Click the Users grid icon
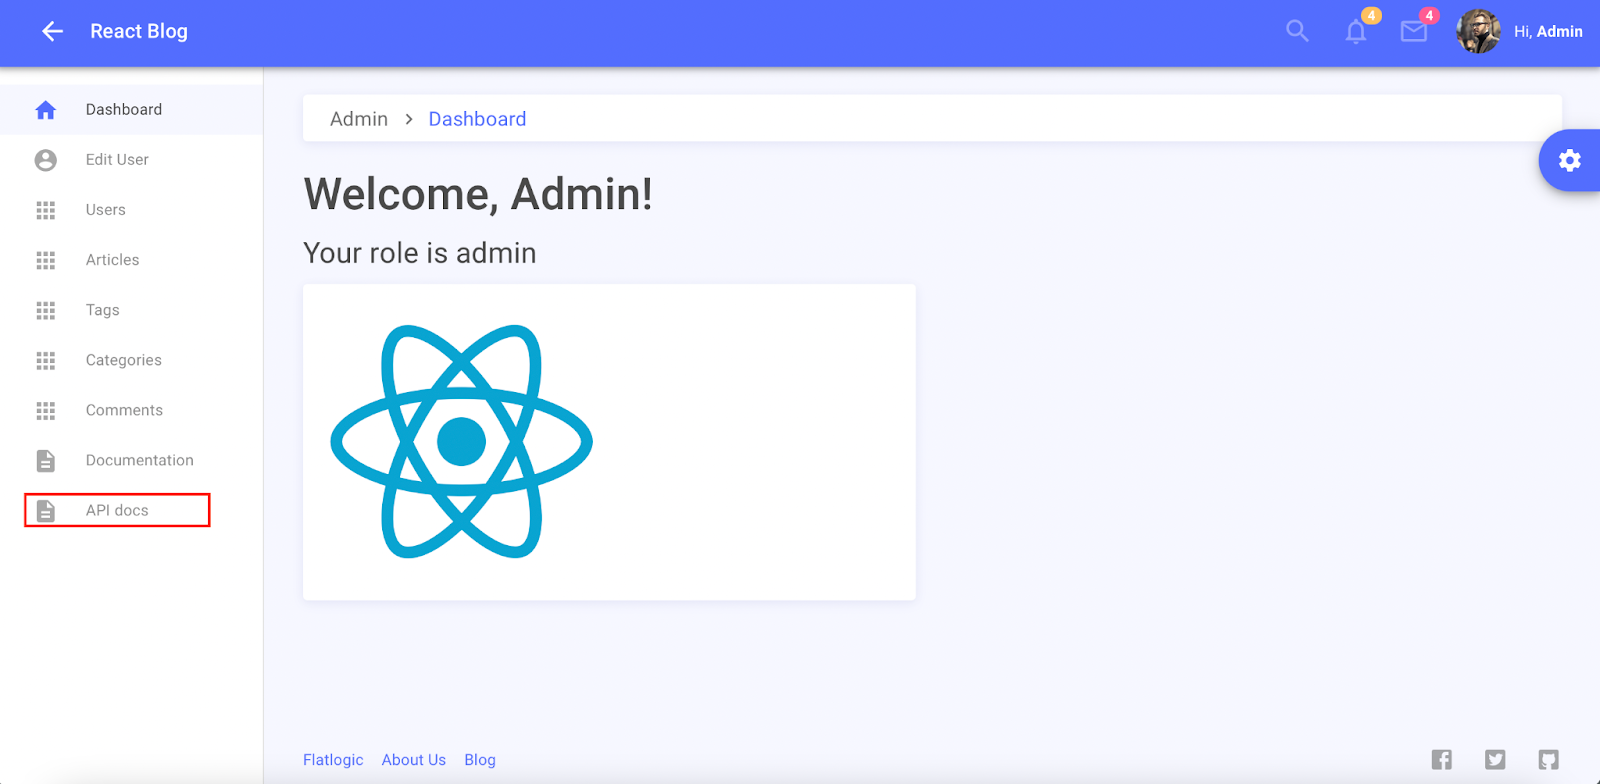This screenshot has height=784, width=1600. pos(46,210)
